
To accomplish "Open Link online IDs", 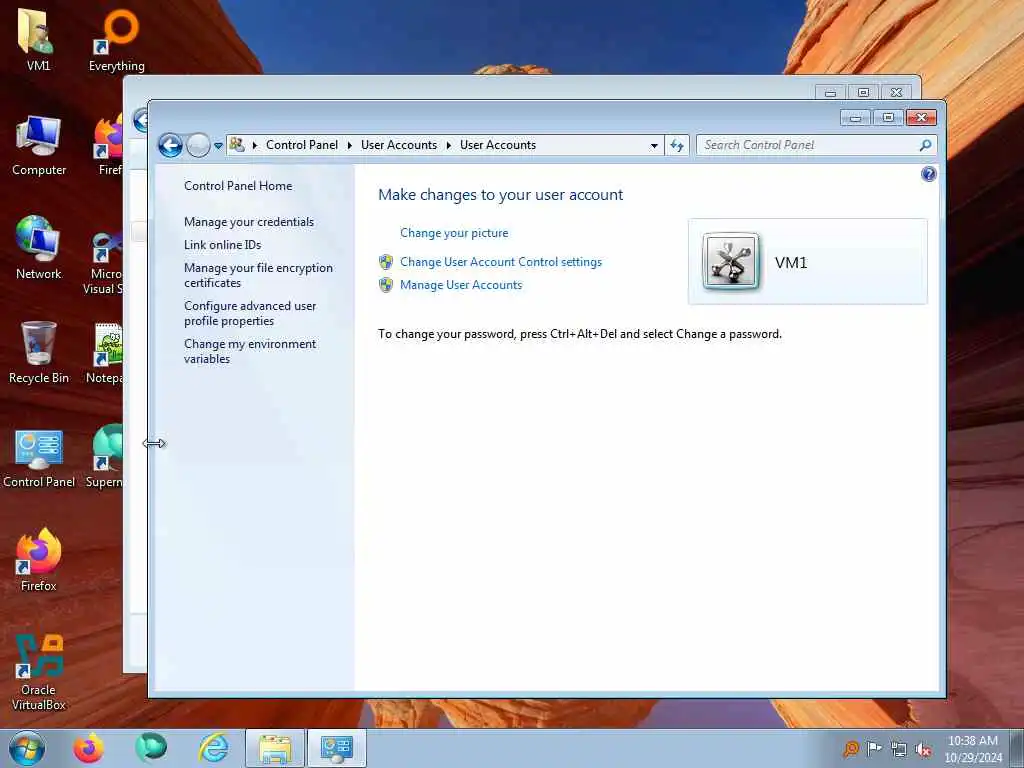I will coord(222,245).
